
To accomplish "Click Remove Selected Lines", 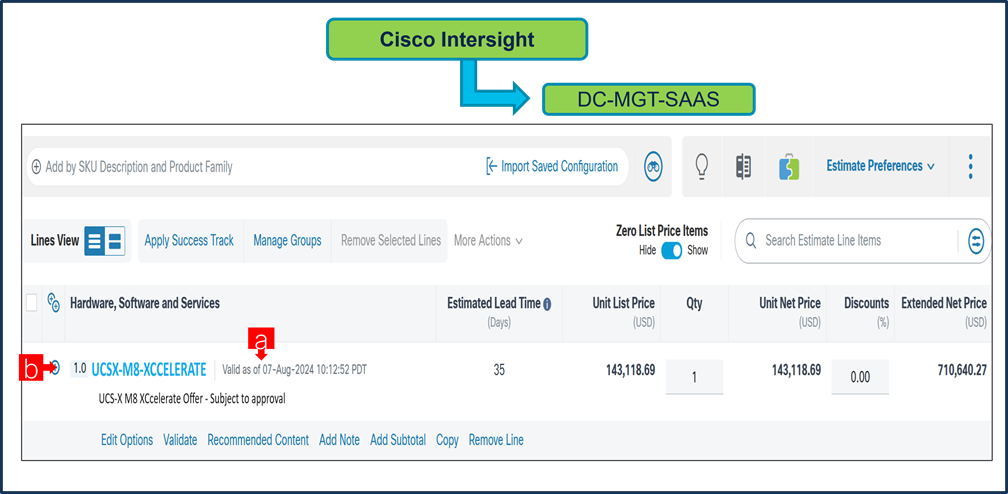I will point(391,241).
